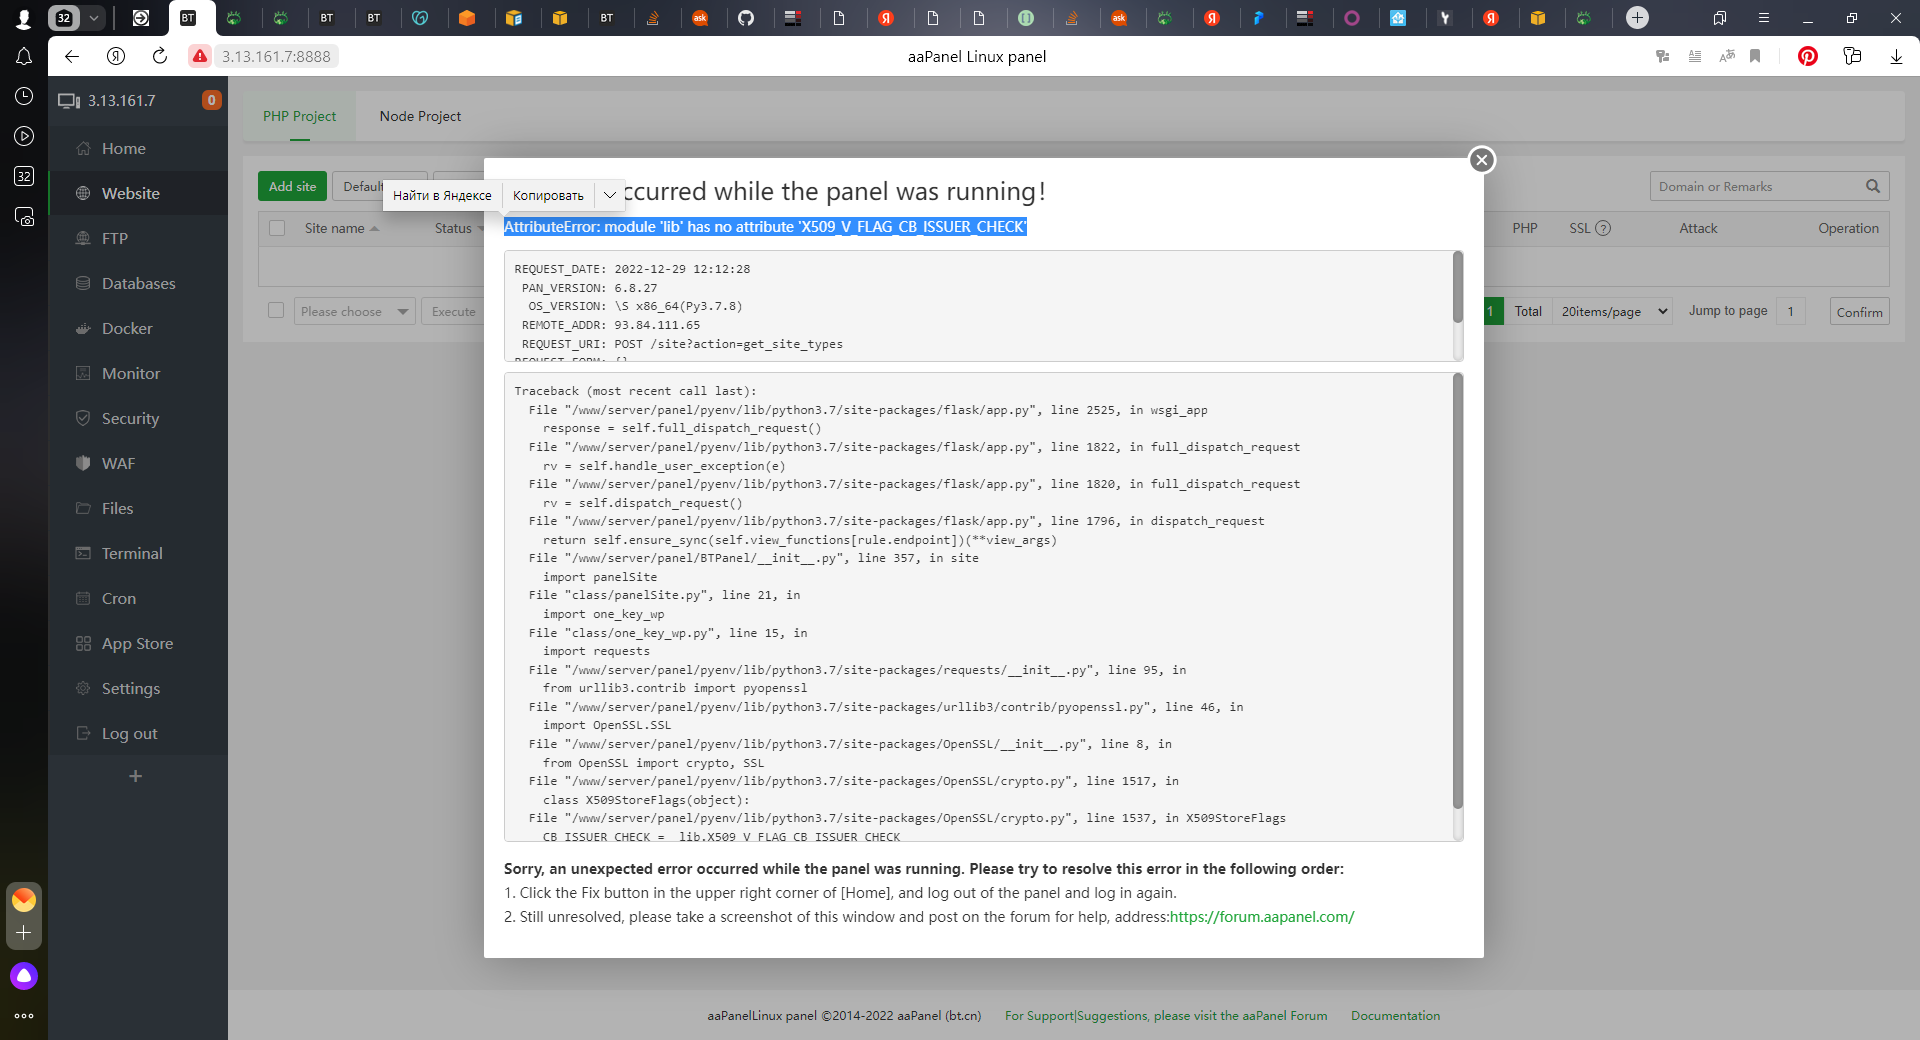Screen dimensions: 1920x1040
Task: Open the Documentation footer link
Action: click(1395, 1015)
